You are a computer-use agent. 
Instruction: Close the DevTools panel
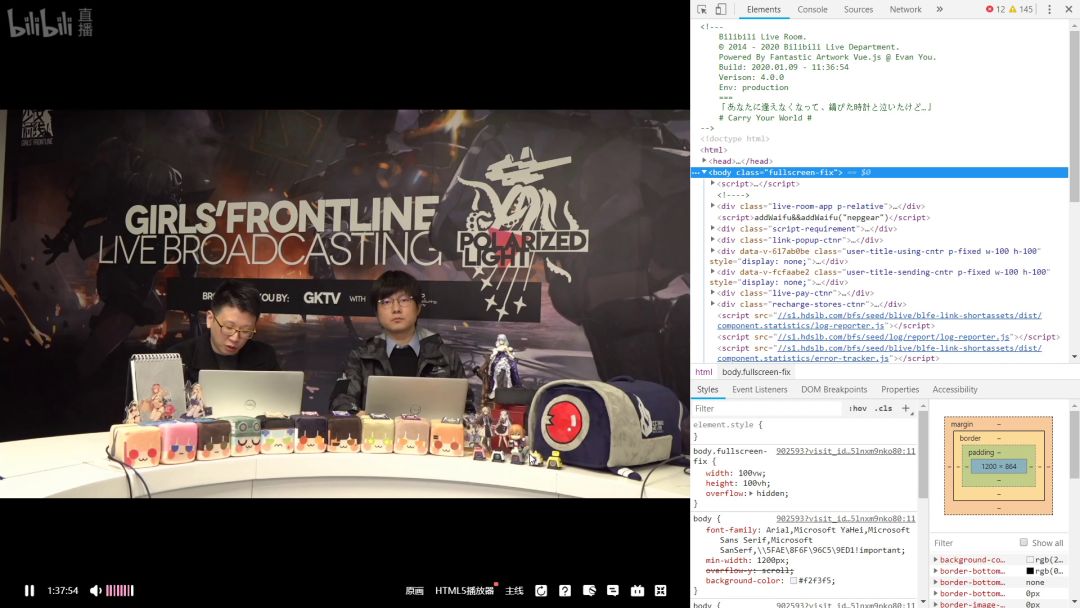[1069, 10]
